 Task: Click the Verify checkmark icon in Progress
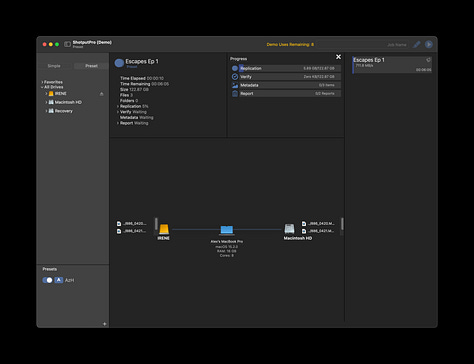pos(235,77)
